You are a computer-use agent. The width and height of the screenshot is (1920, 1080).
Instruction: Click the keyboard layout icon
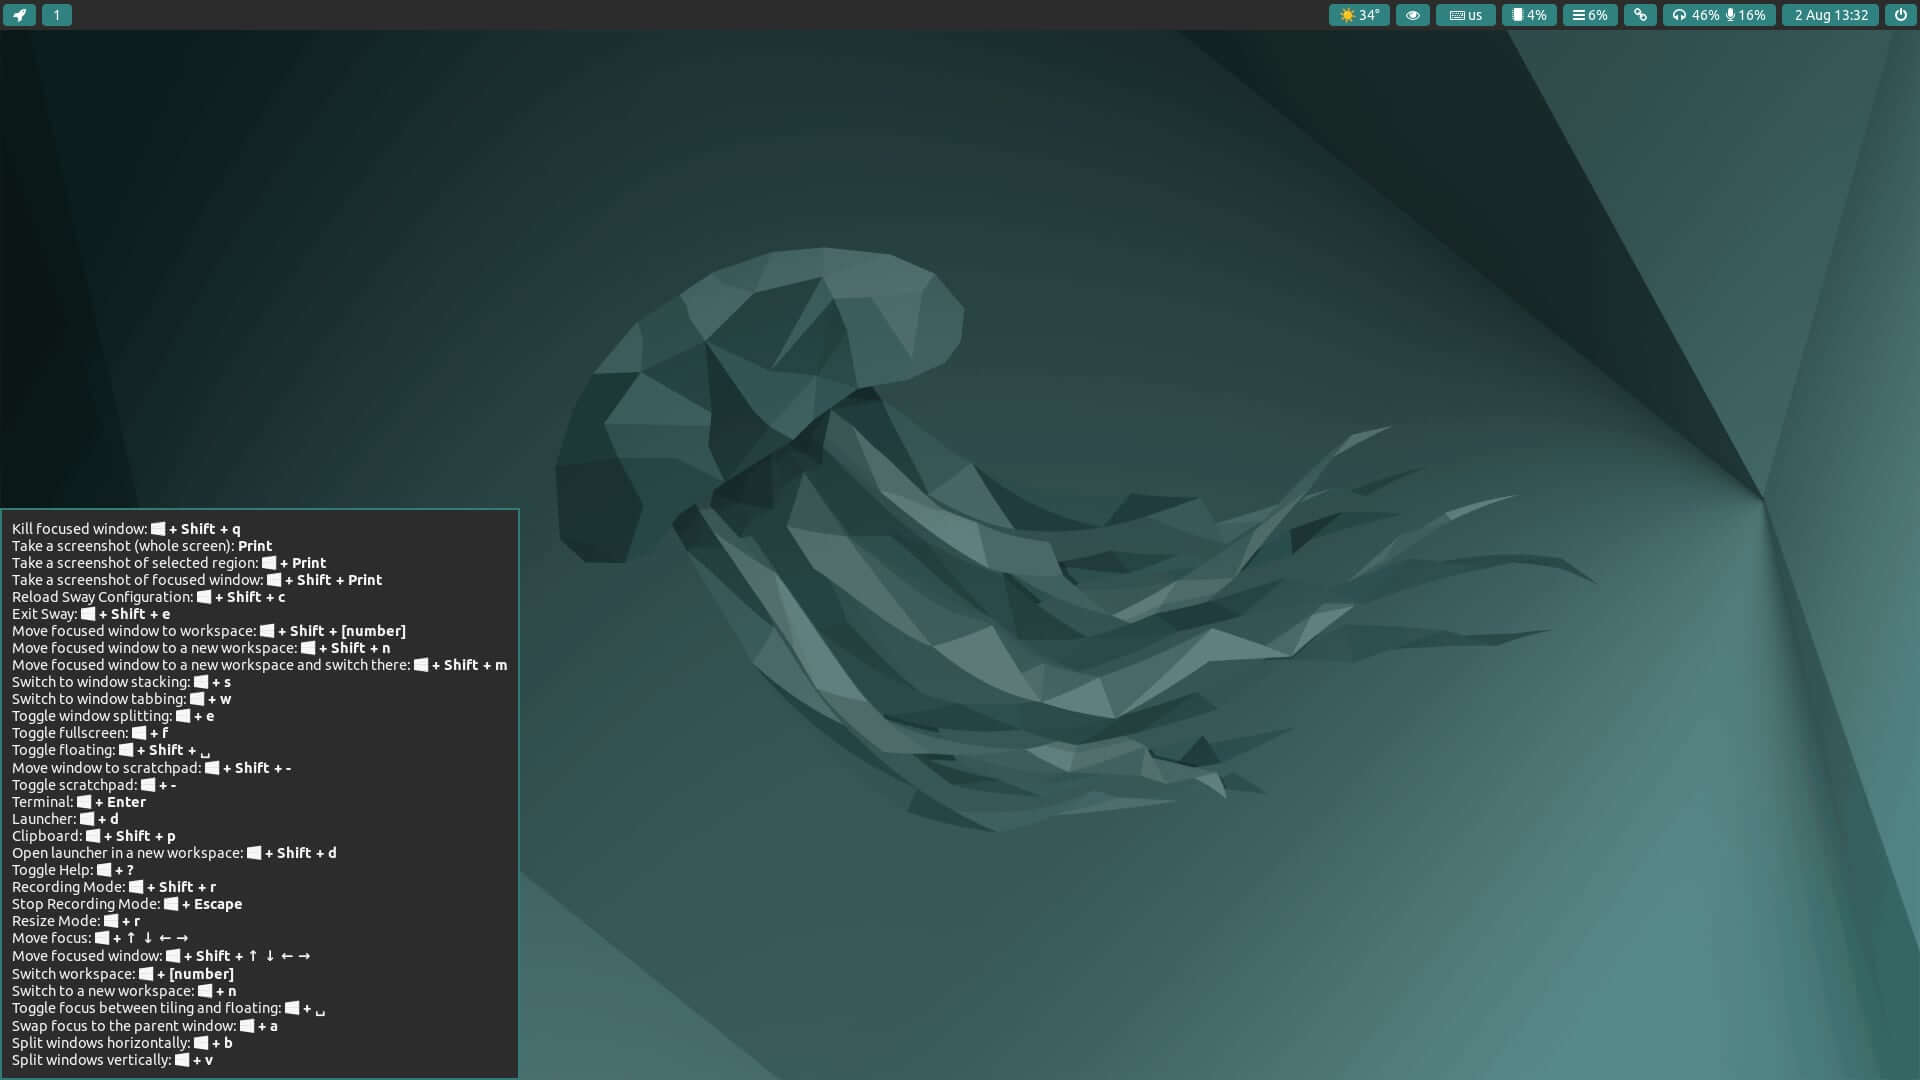1456,15
